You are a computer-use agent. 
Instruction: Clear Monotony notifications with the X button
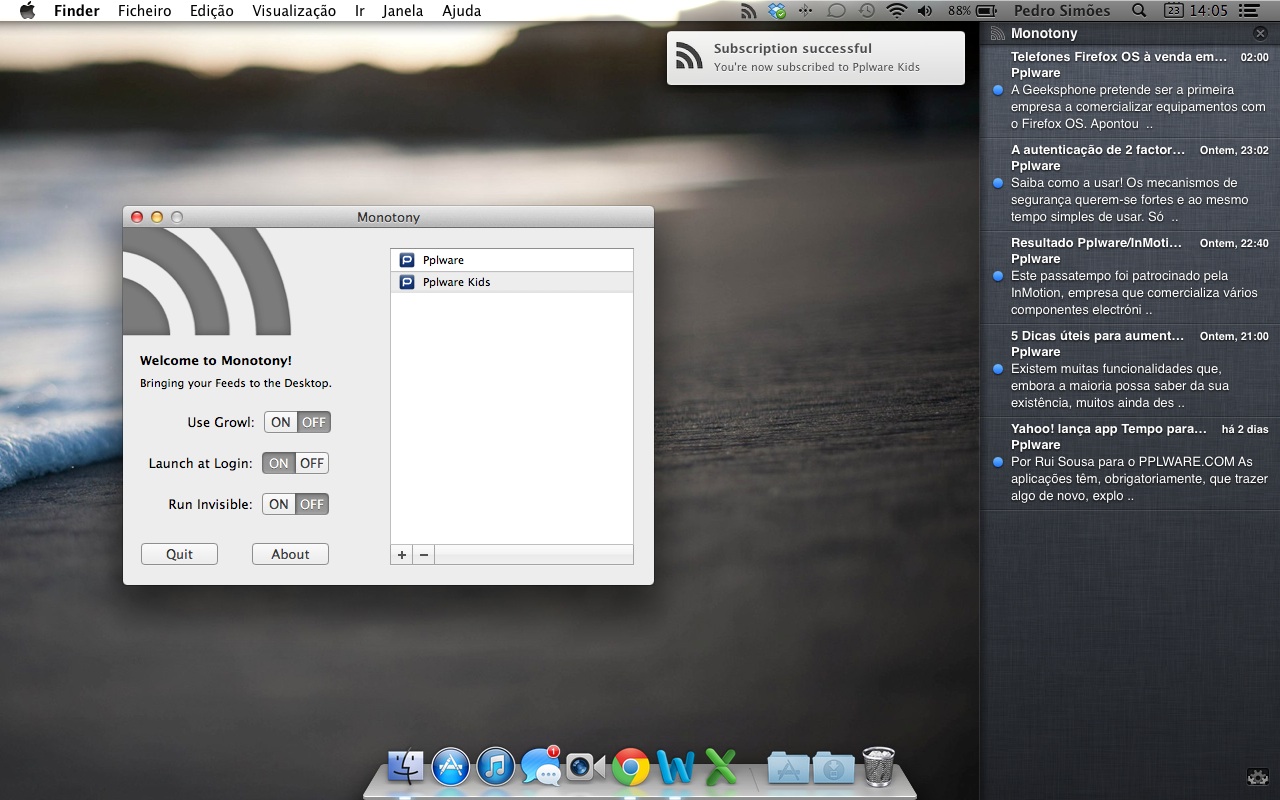coord(1260,33)
